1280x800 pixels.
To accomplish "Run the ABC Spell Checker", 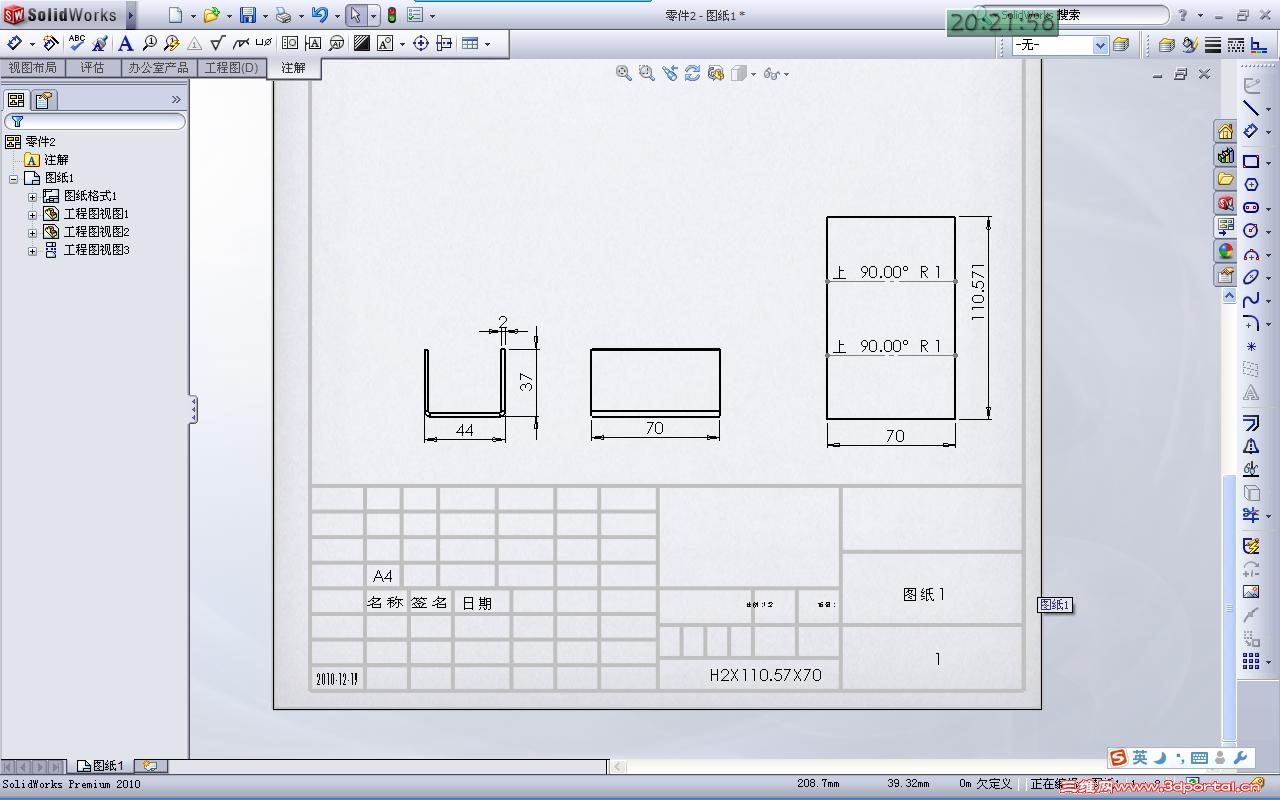I will [77, 43].
